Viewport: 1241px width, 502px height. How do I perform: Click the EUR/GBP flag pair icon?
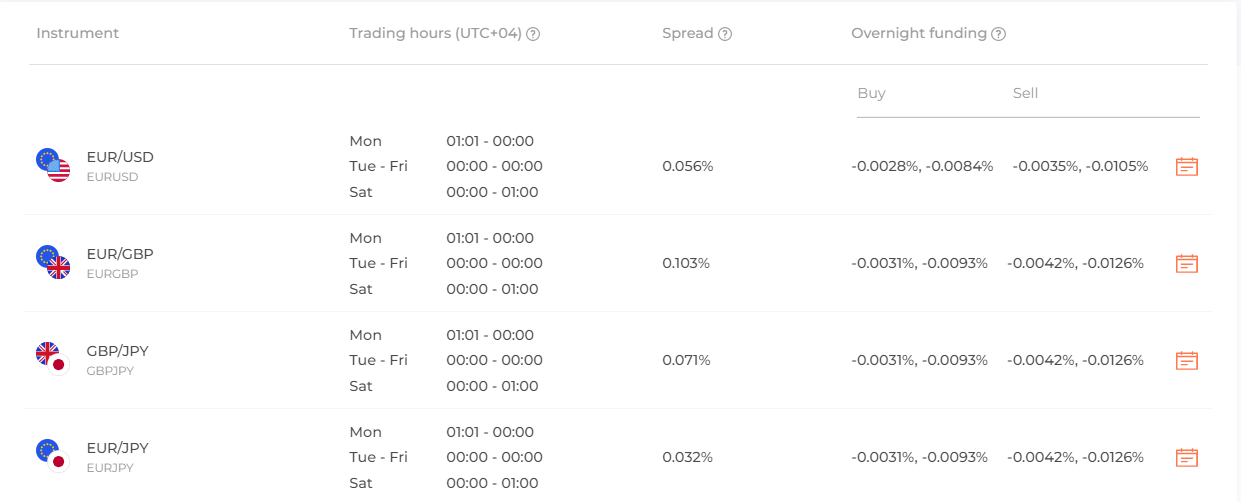[53, 263]
